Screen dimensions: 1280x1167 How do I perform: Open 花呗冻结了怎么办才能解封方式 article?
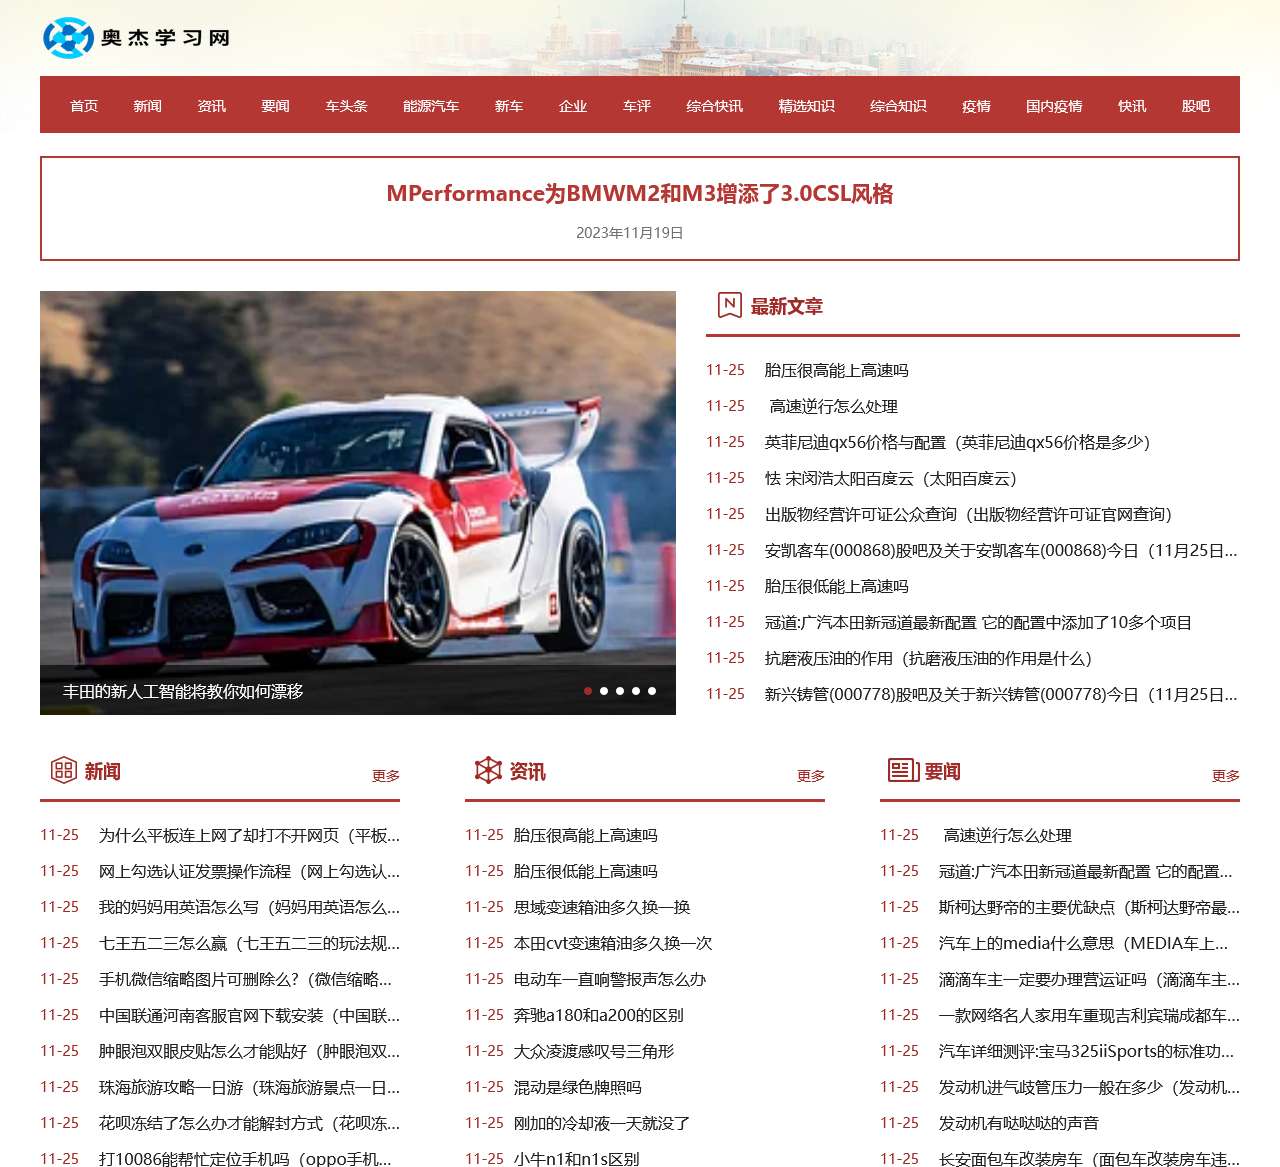point(249,1123)
